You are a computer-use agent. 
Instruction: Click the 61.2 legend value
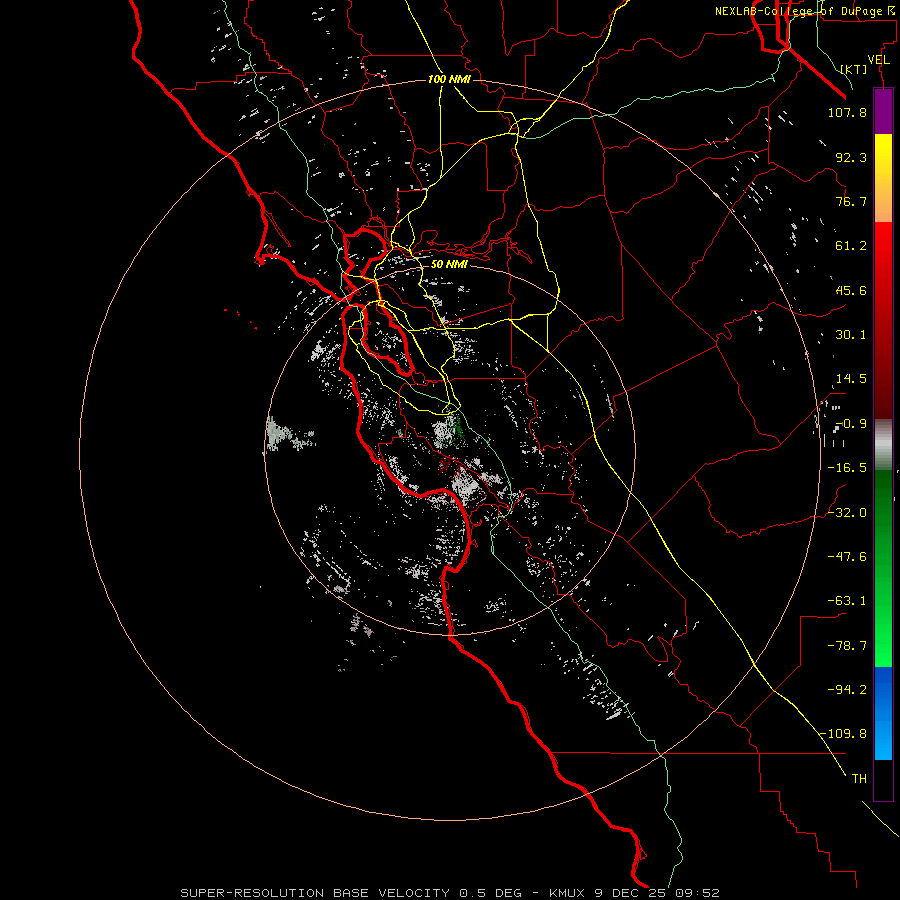coord(851,246)
